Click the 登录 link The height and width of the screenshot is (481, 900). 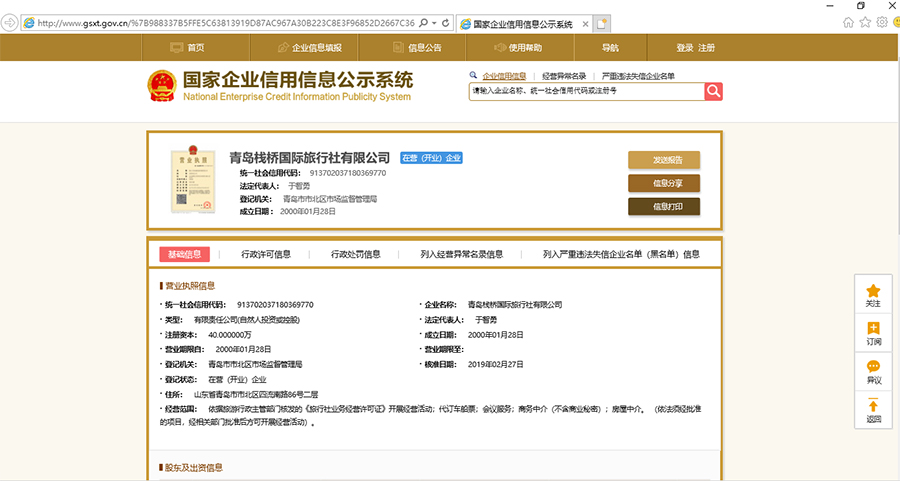point(684,48)
